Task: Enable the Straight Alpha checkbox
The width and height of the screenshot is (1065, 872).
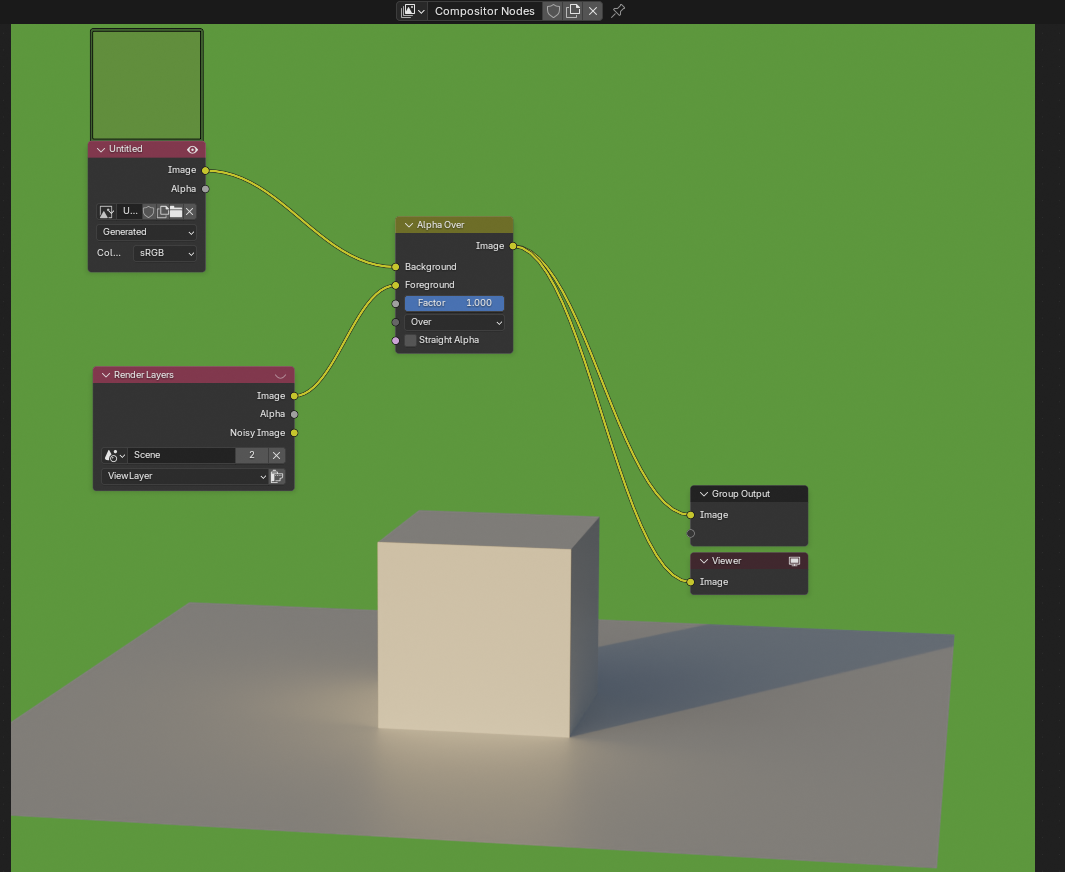Action: (410, 340)
